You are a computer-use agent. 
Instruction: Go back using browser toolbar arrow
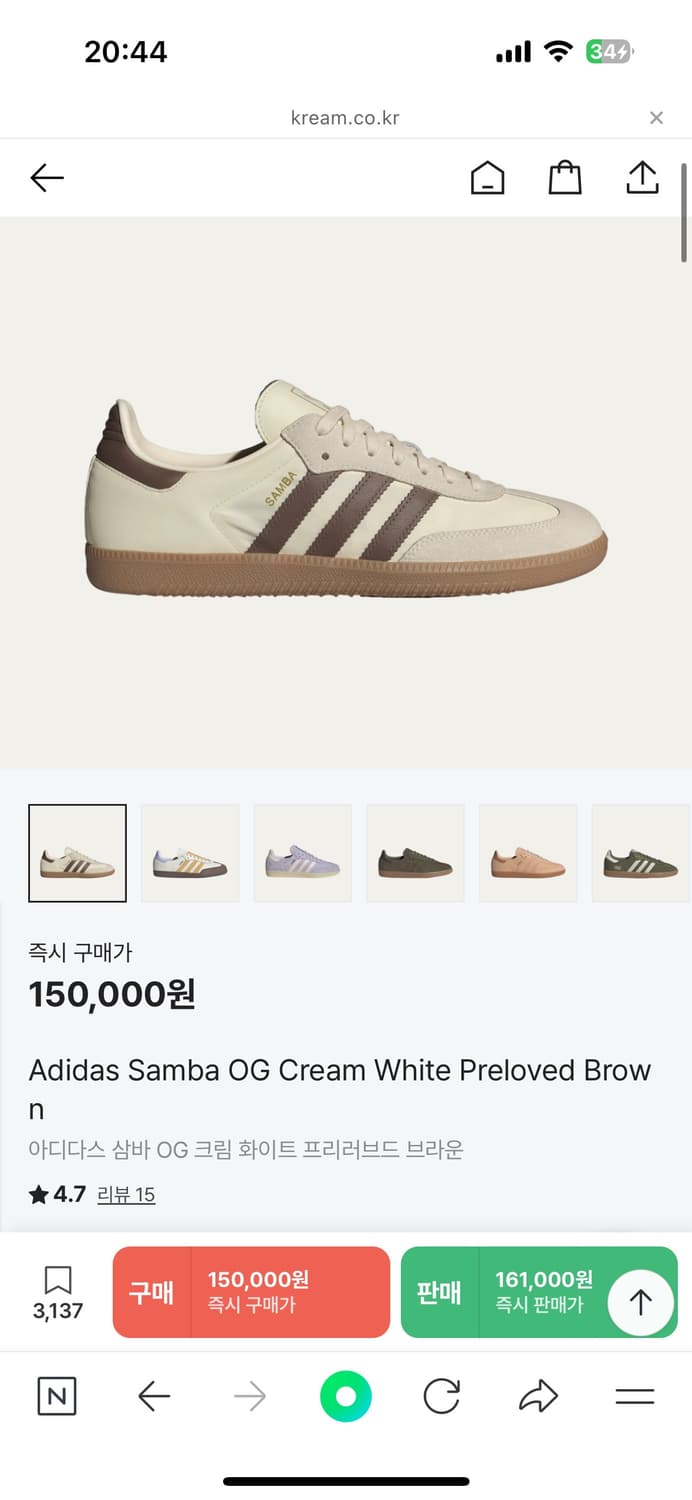point(154,1396)
